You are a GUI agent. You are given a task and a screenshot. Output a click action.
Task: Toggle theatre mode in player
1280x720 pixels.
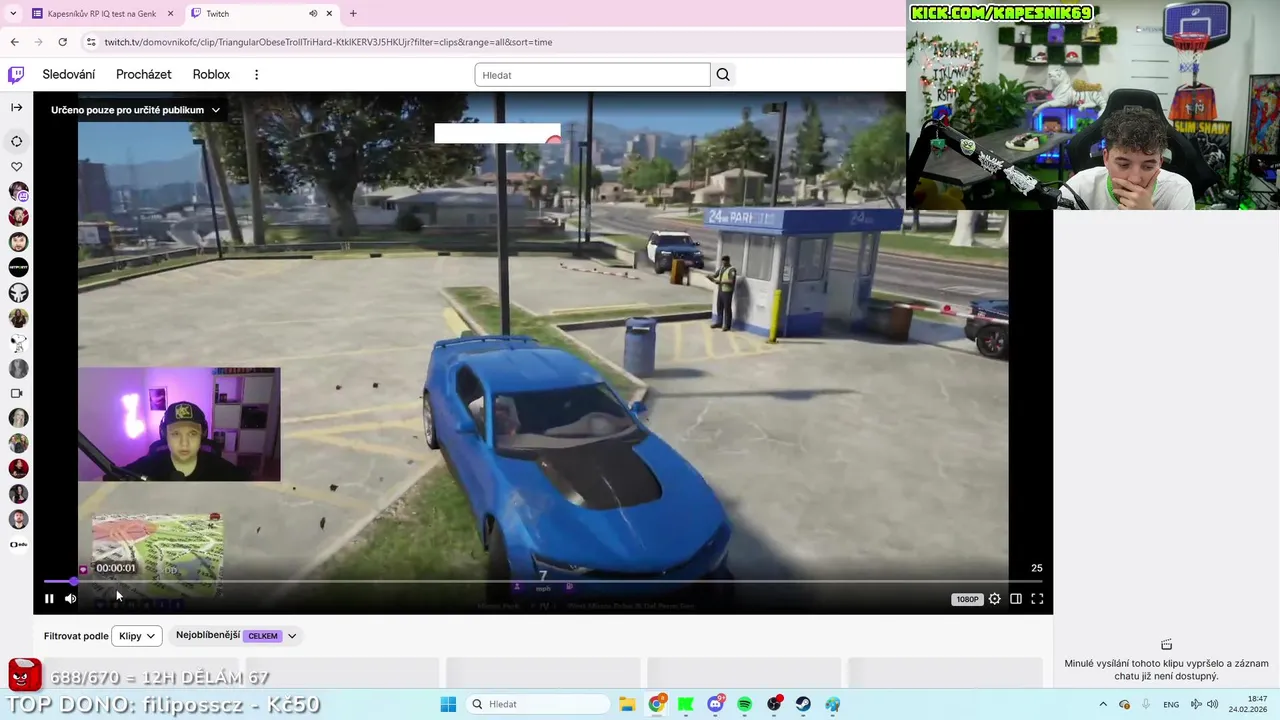pos(1016,599)
